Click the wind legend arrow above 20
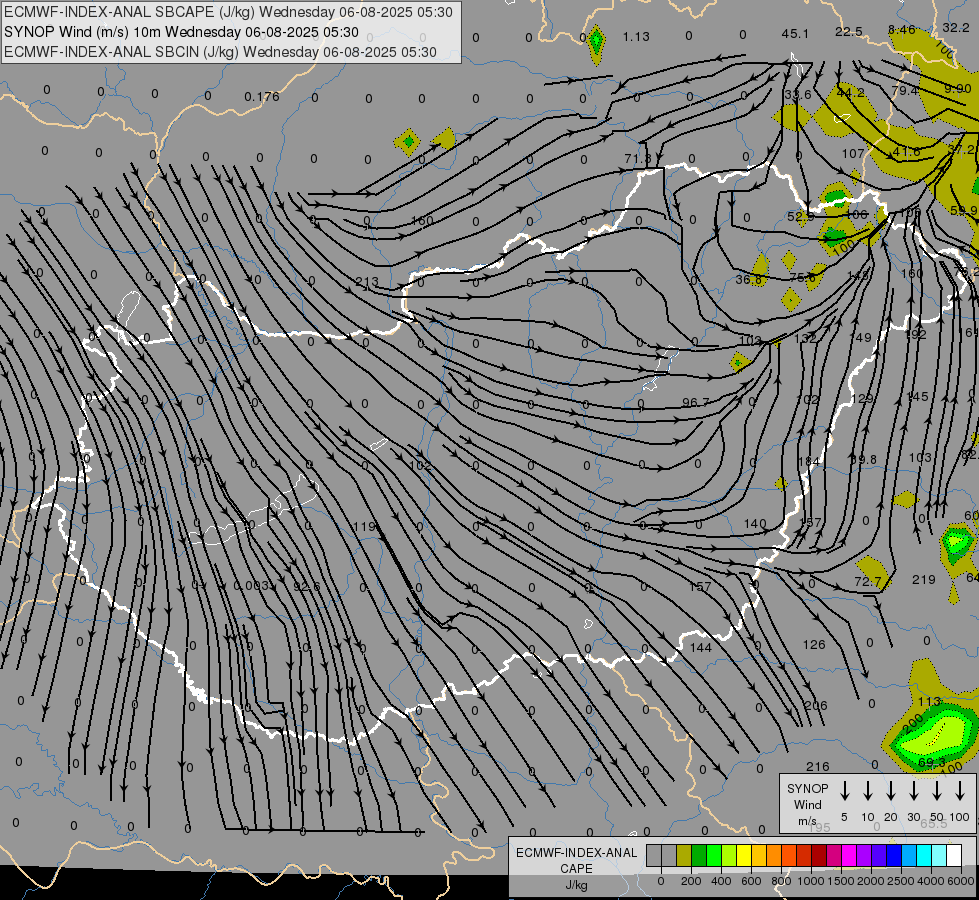Screen dimensions: 979x900 [891, 790]
